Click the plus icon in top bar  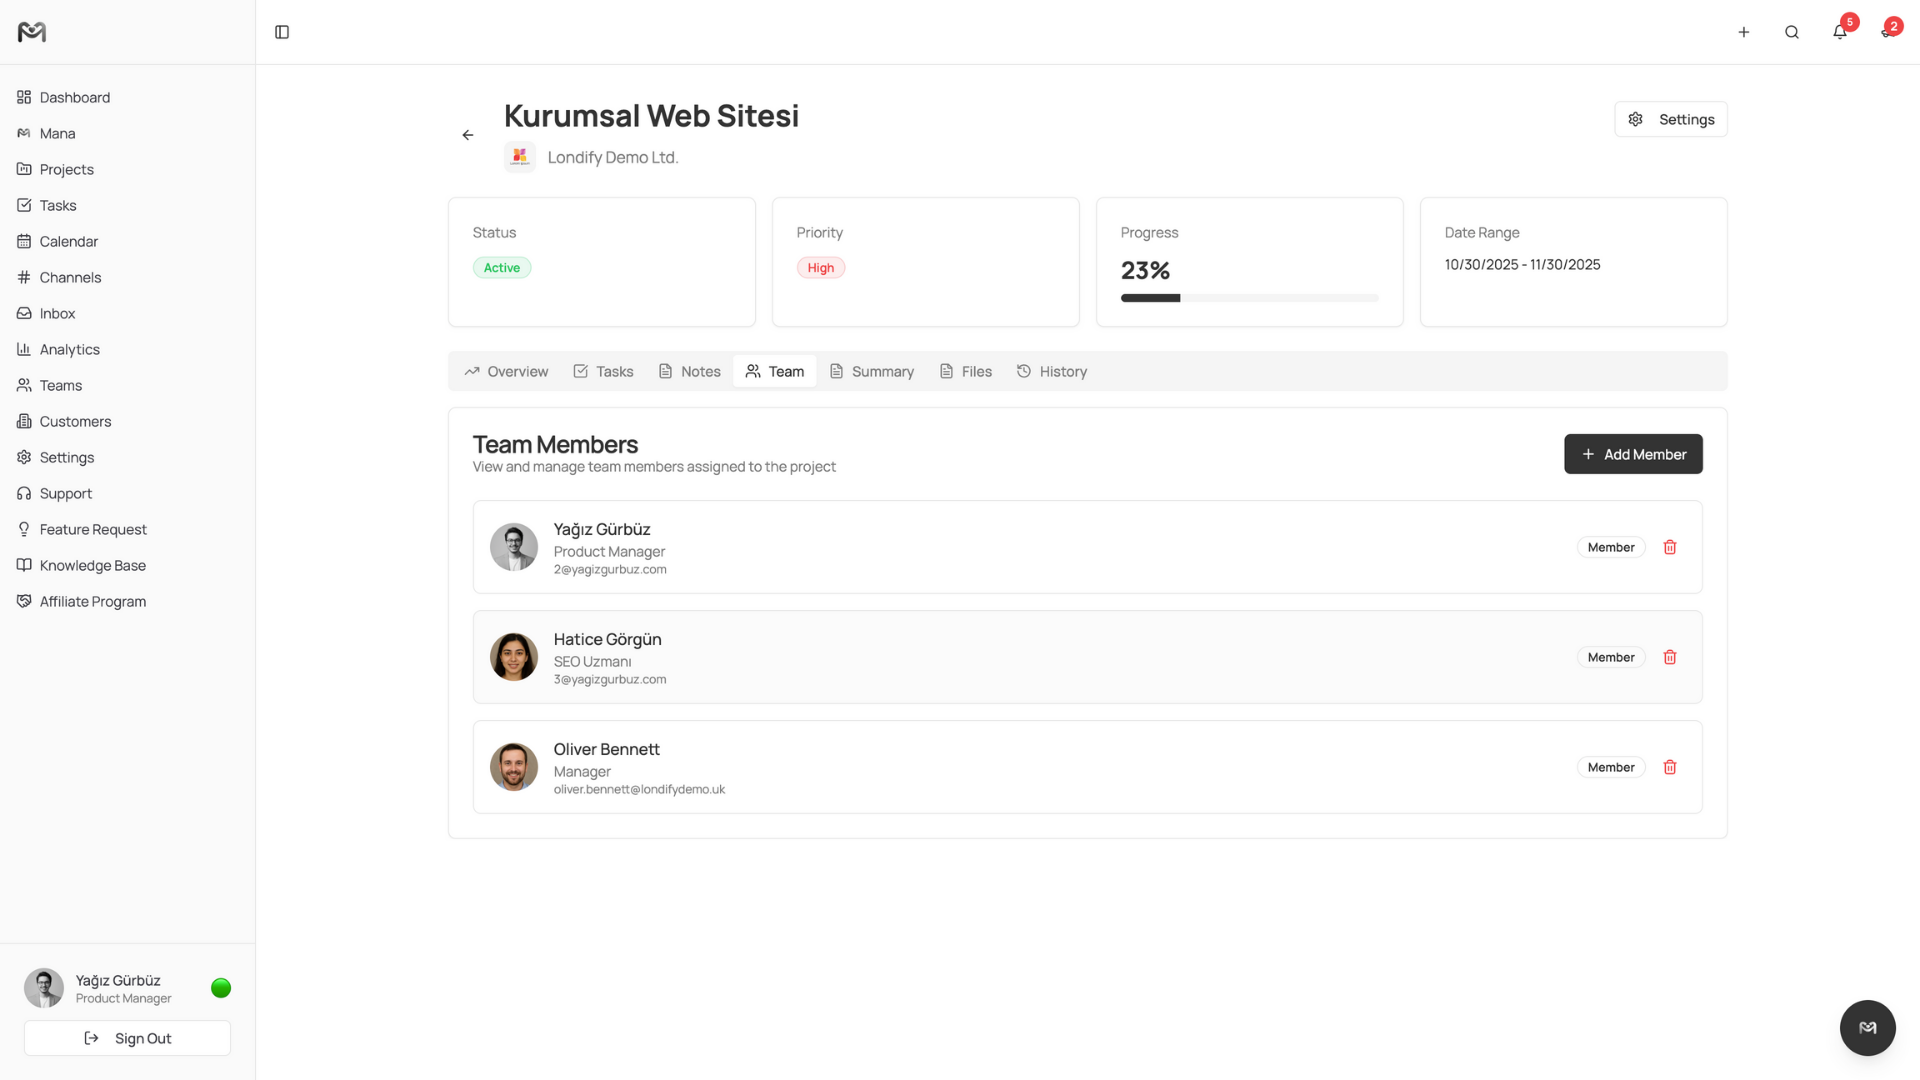1743,32
